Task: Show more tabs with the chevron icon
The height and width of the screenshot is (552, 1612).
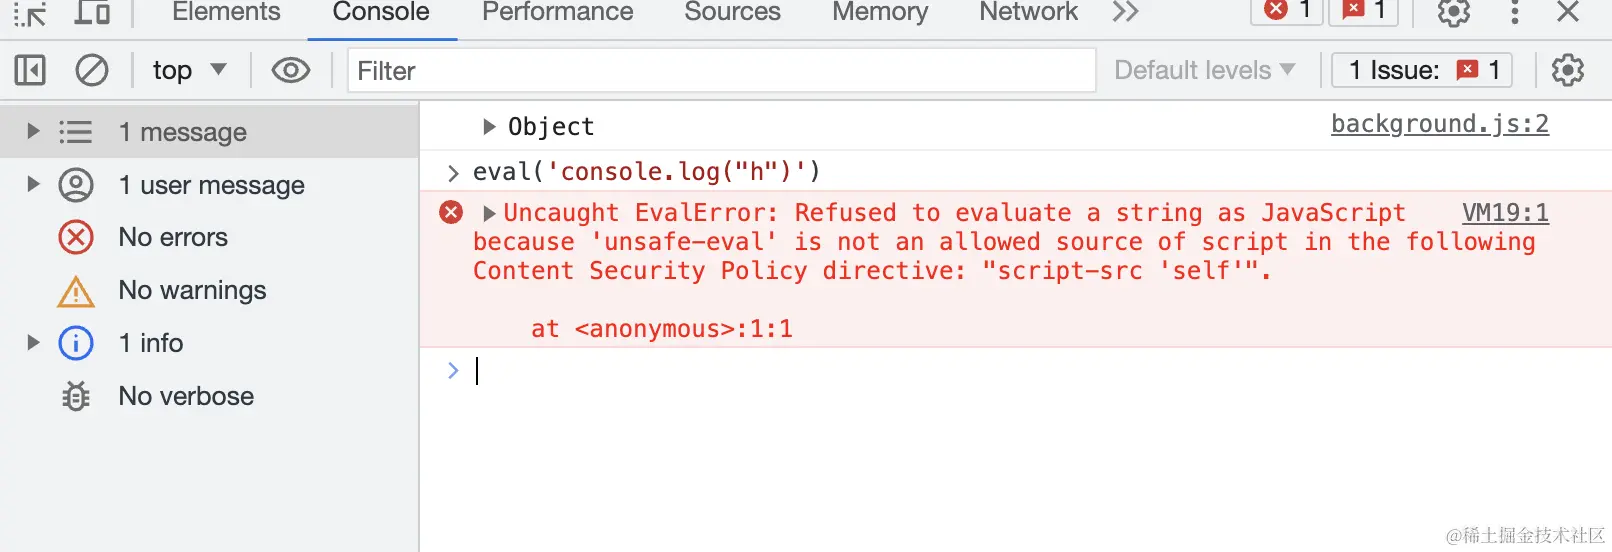Action: tap(1125, 12)
